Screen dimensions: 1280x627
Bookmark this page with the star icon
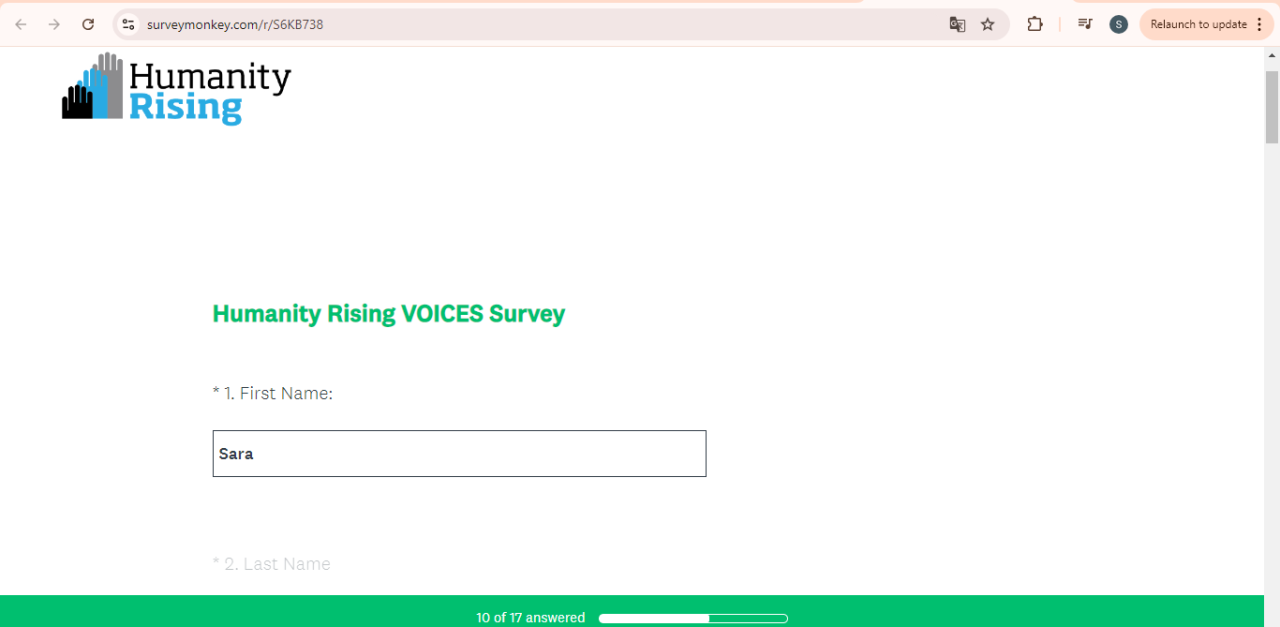point(988,24)
